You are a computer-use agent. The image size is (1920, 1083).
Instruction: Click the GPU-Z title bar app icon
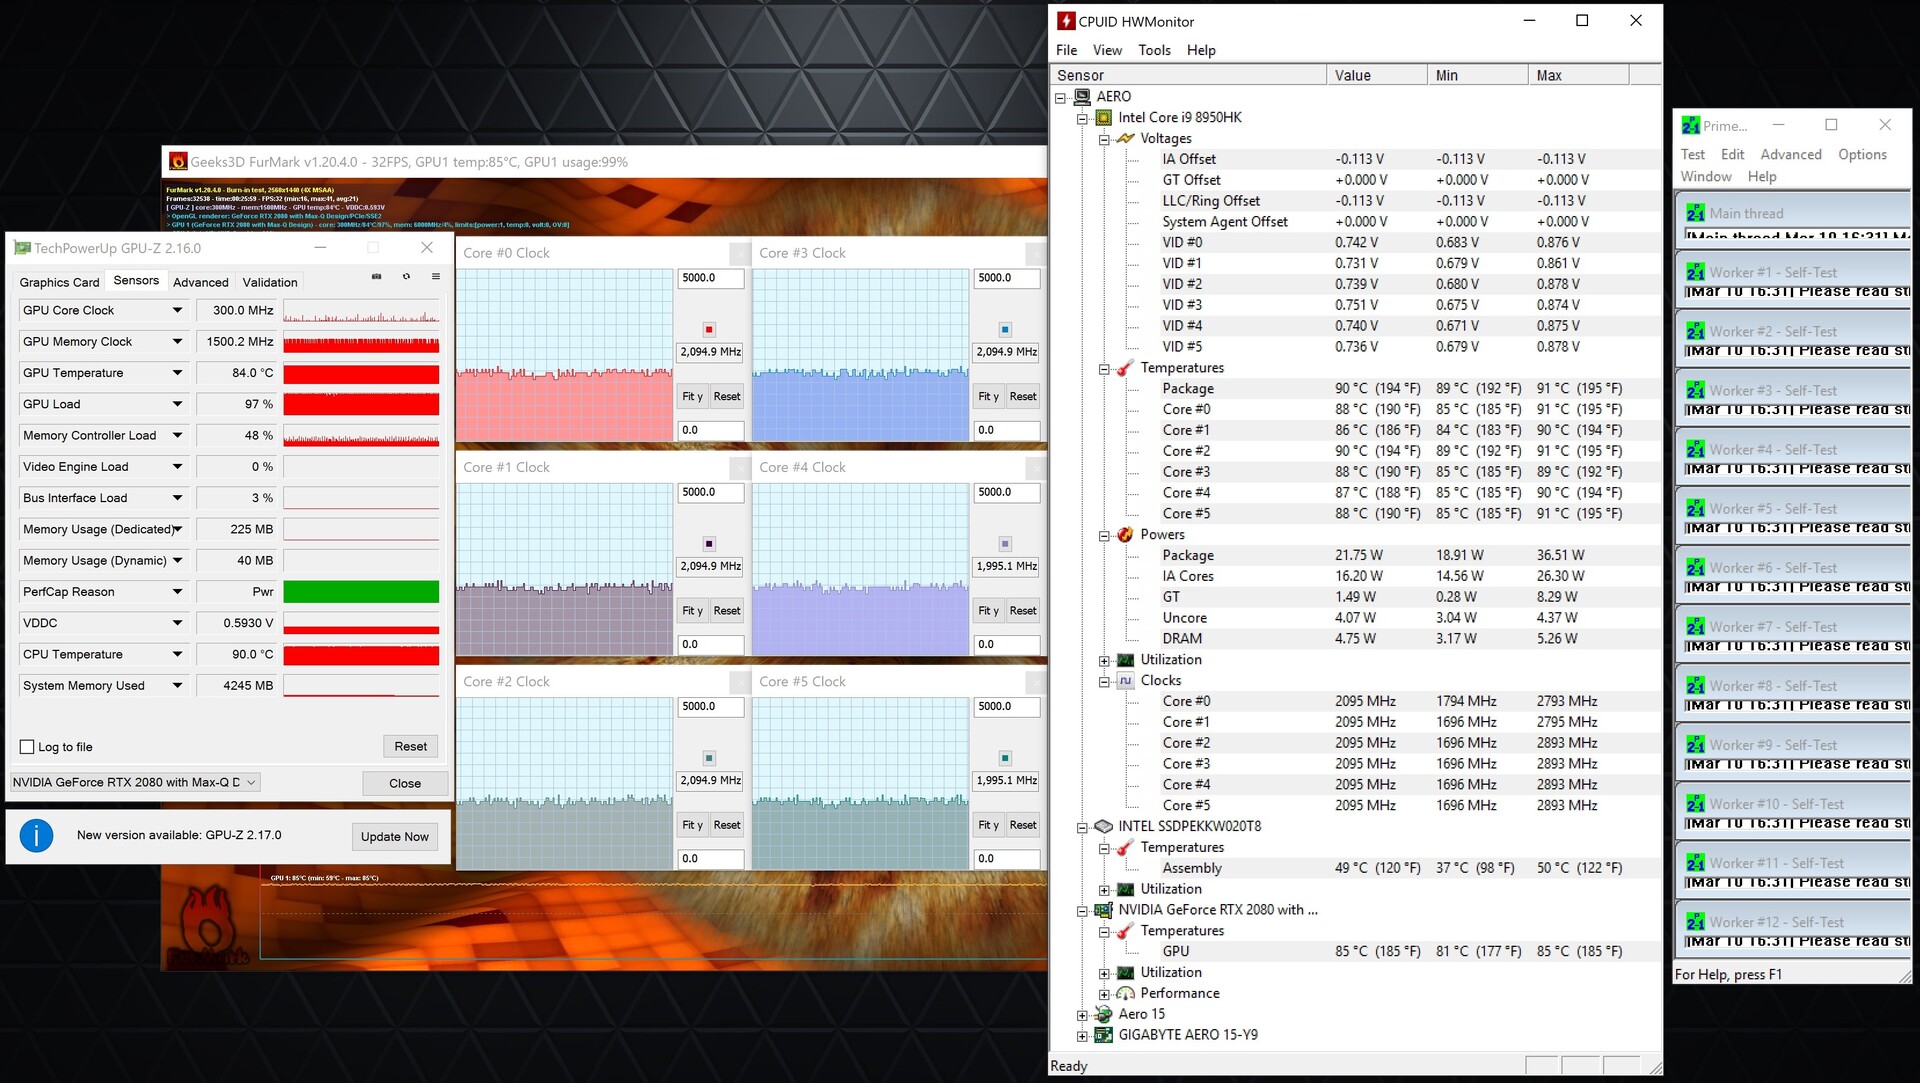pyautogui.click(x=22, y=248)
